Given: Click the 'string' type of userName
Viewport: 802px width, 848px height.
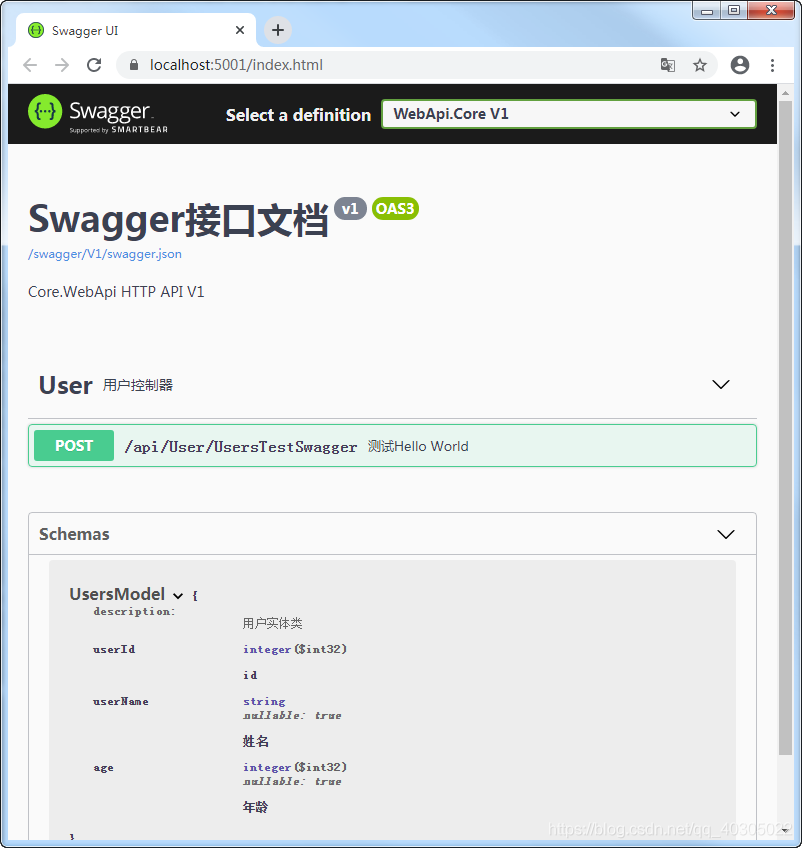Looking at the screenshot, I should [x=264, y=701].
